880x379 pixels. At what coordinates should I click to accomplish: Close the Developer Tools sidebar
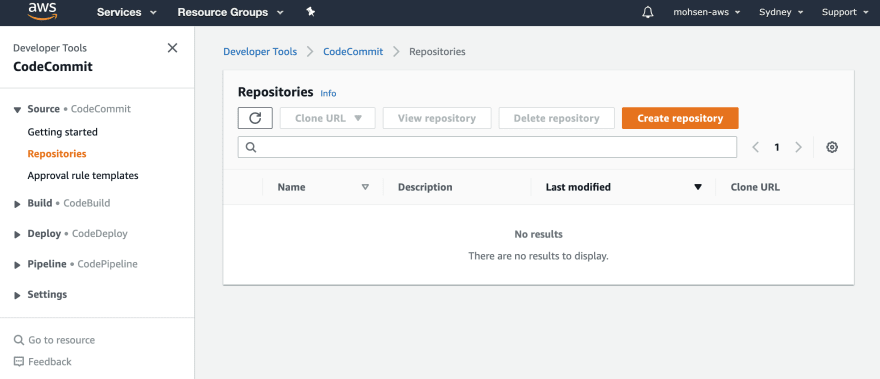[172, 48]
